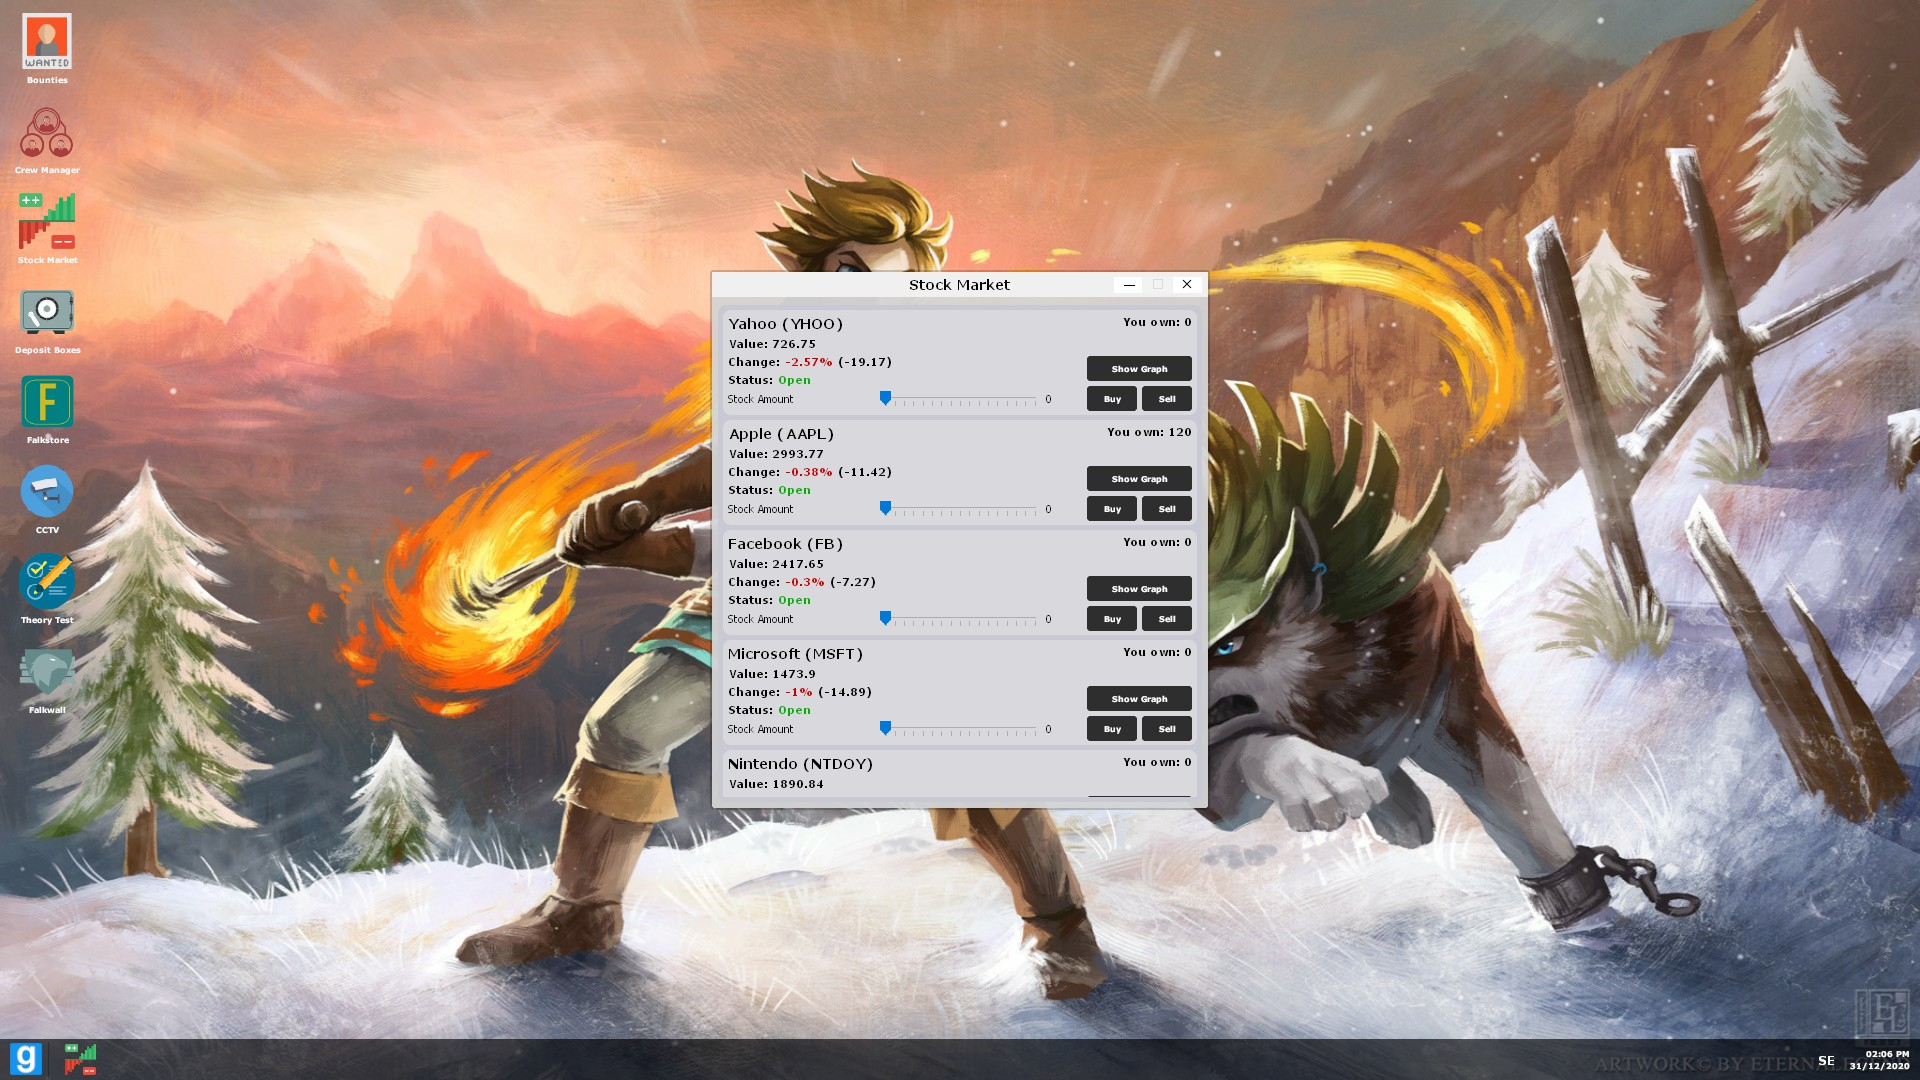Viewport: 1920px width, 1080px height.
Task: Show Graph for Facebook stock
Action: (1138, 589)
